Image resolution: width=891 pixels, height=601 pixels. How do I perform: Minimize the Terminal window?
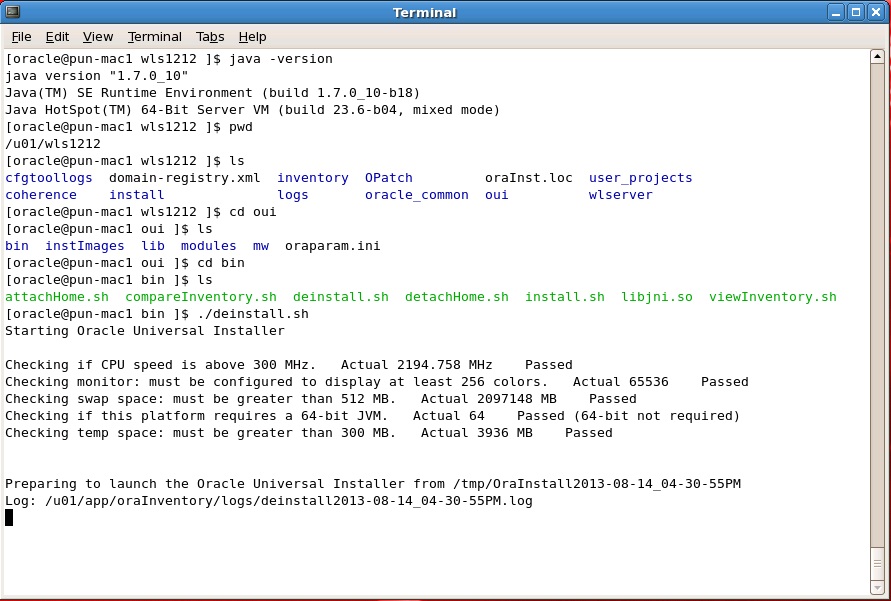coord(835,12)
